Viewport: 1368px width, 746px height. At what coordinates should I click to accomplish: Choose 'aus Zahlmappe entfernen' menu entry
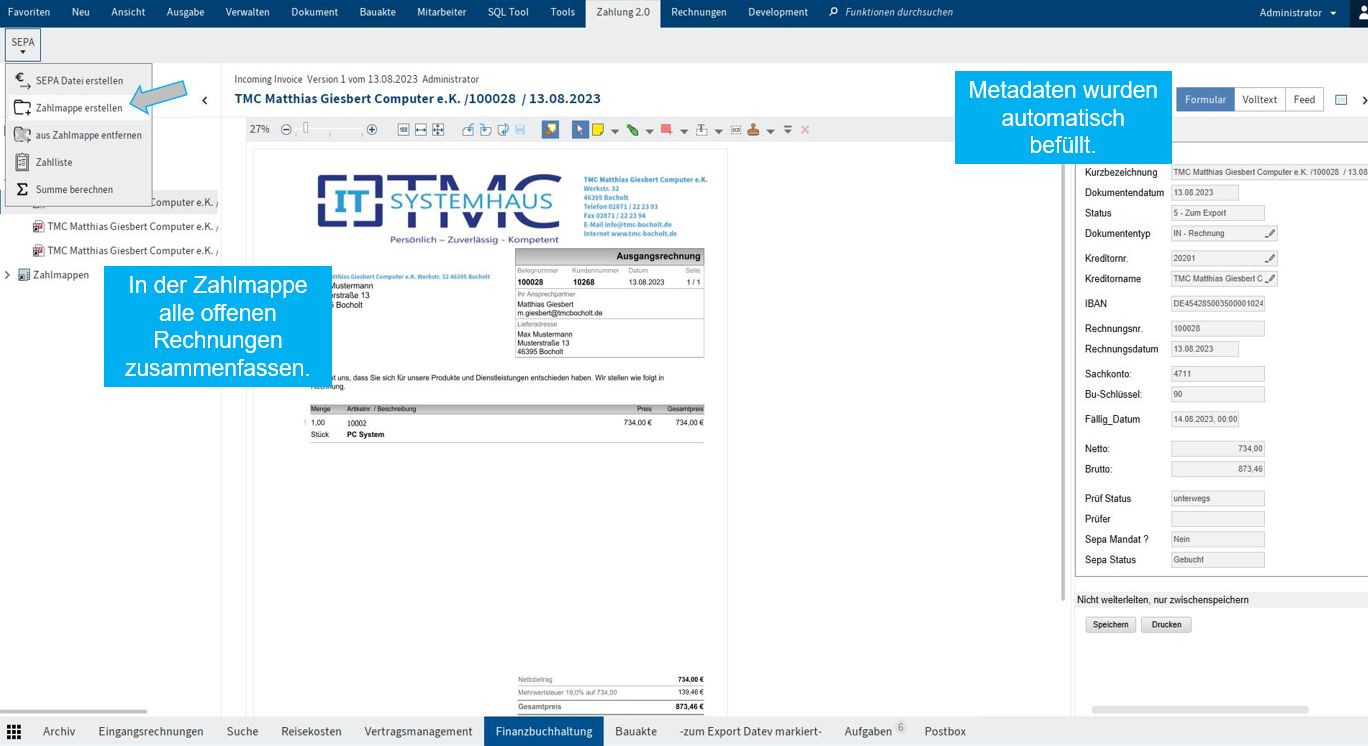pyautogui.click(x=79, y=135)
